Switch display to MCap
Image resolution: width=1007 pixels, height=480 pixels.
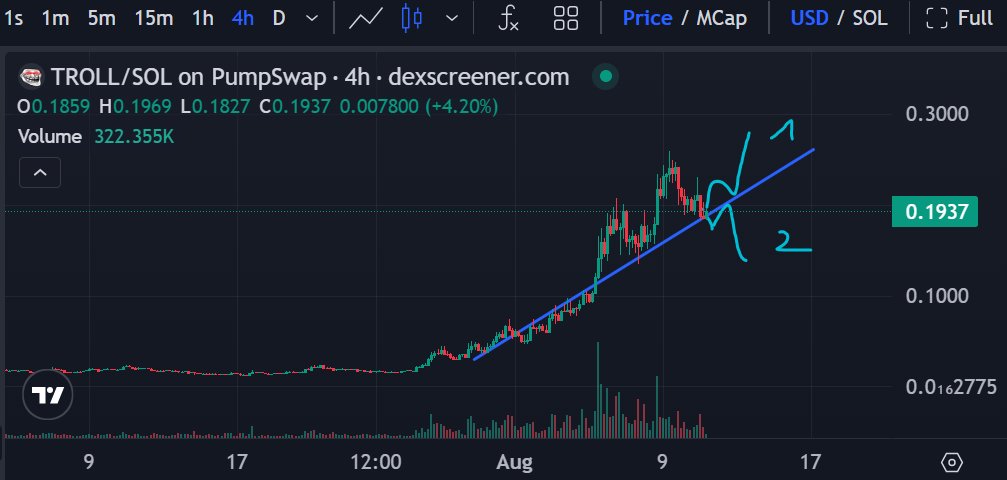722,18
